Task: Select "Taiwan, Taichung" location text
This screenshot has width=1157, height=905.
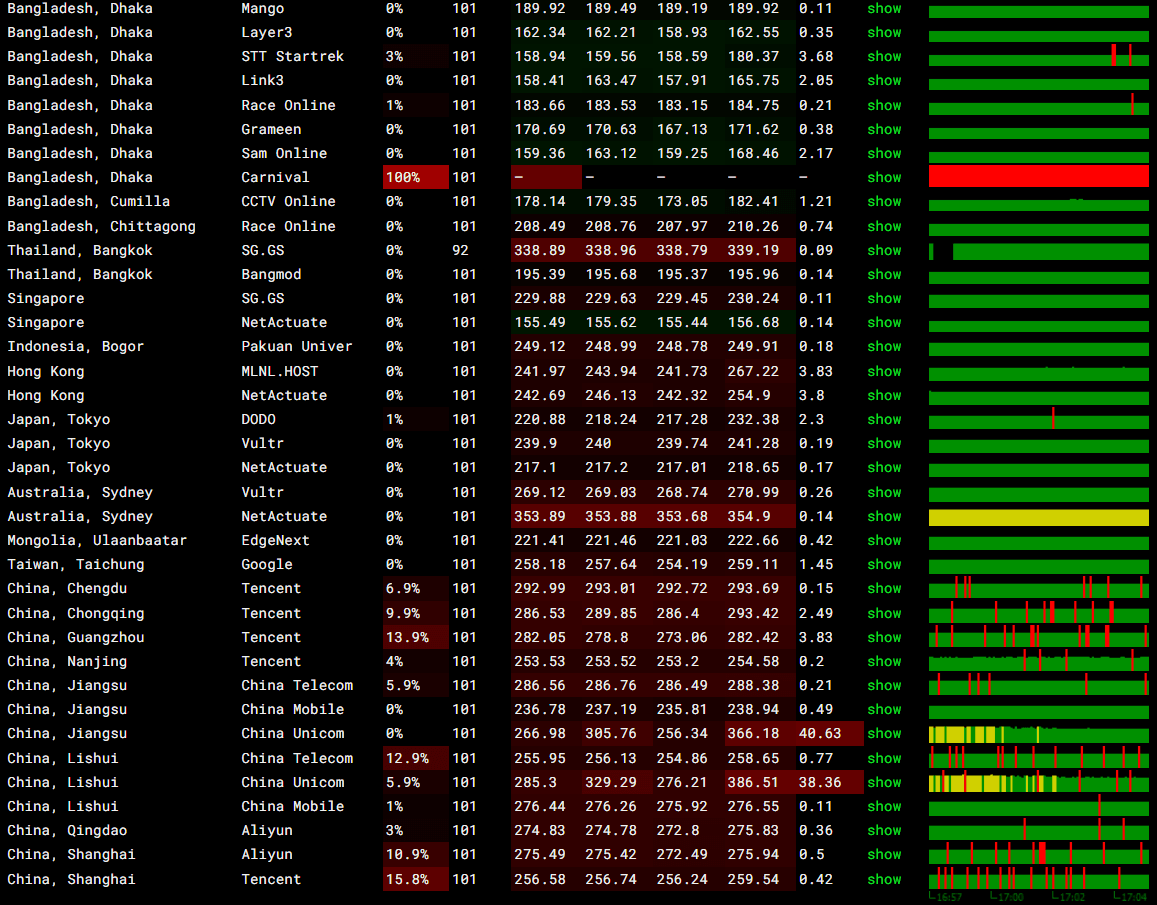Action: pyautogui.click(x=75, y=565)
